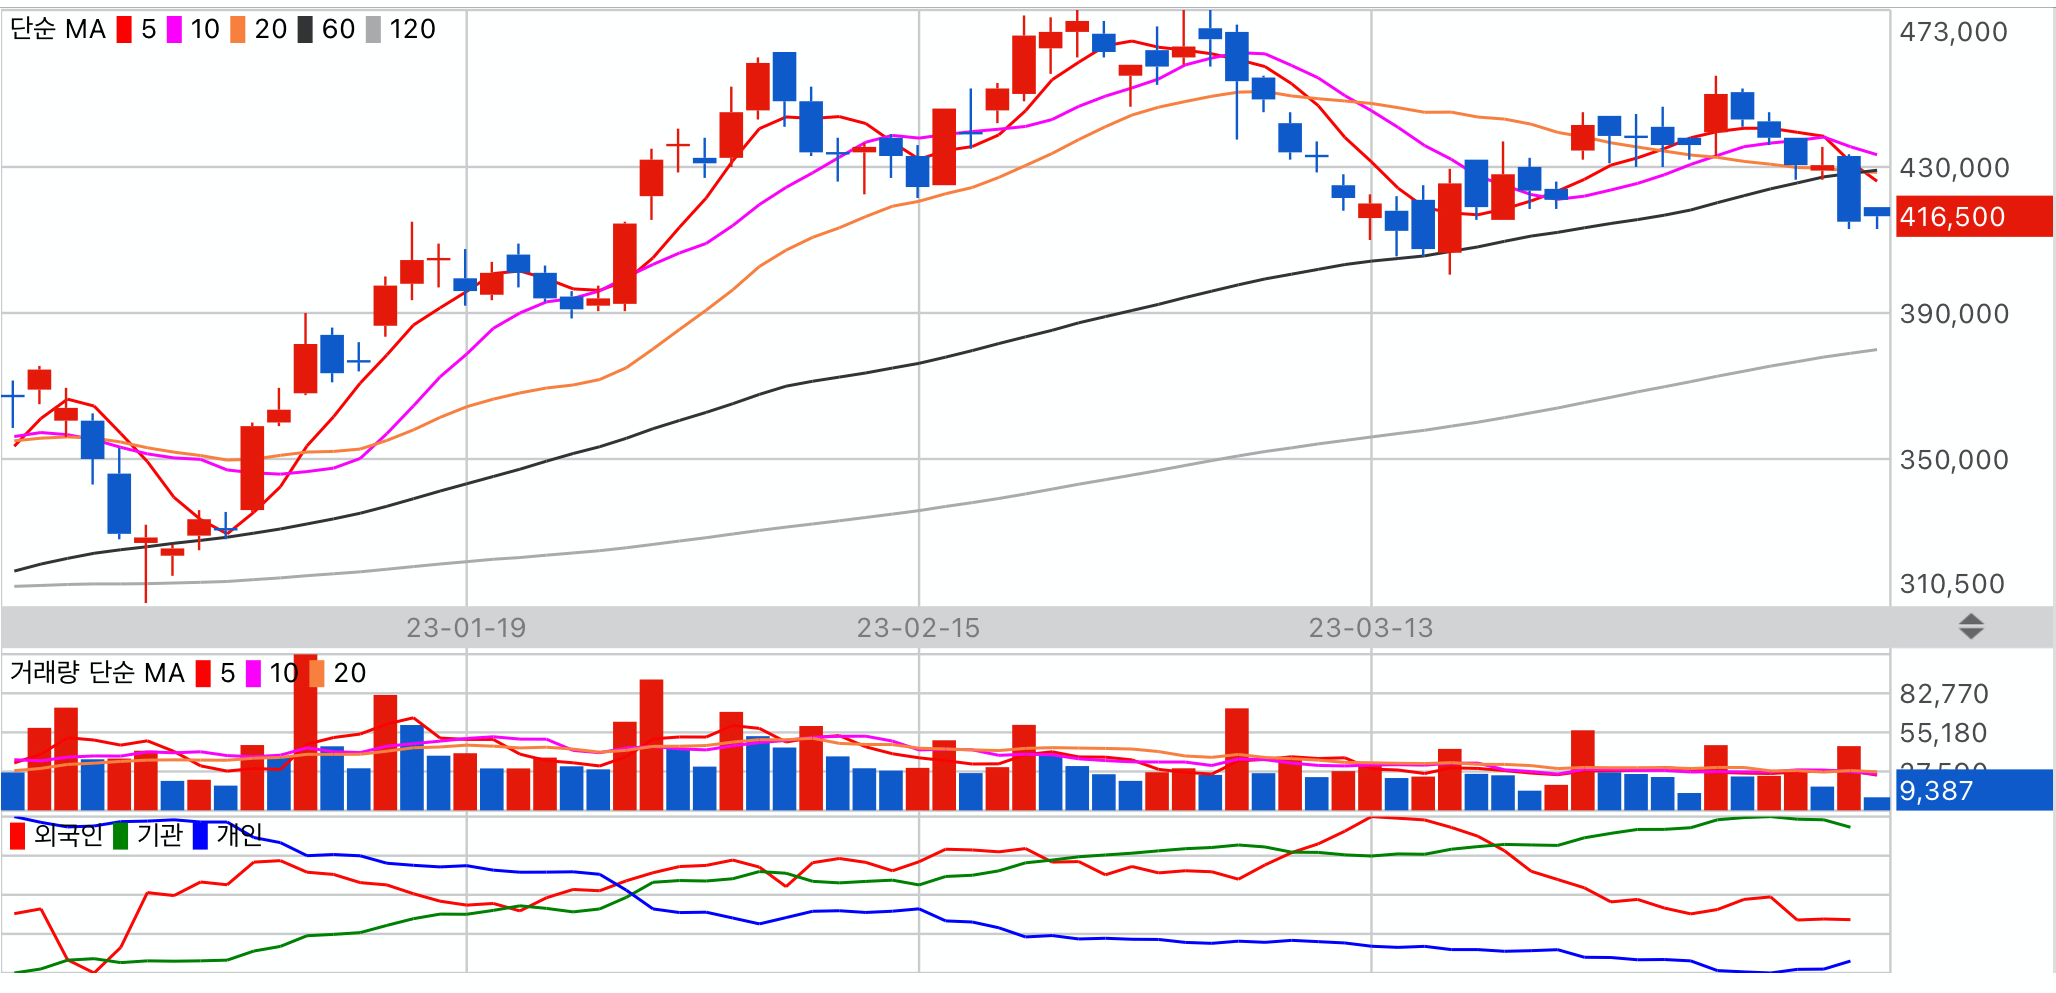Click the 23-02-15 date label
Viewport: 2056px width, 993px height.
(x=918, y=628)
